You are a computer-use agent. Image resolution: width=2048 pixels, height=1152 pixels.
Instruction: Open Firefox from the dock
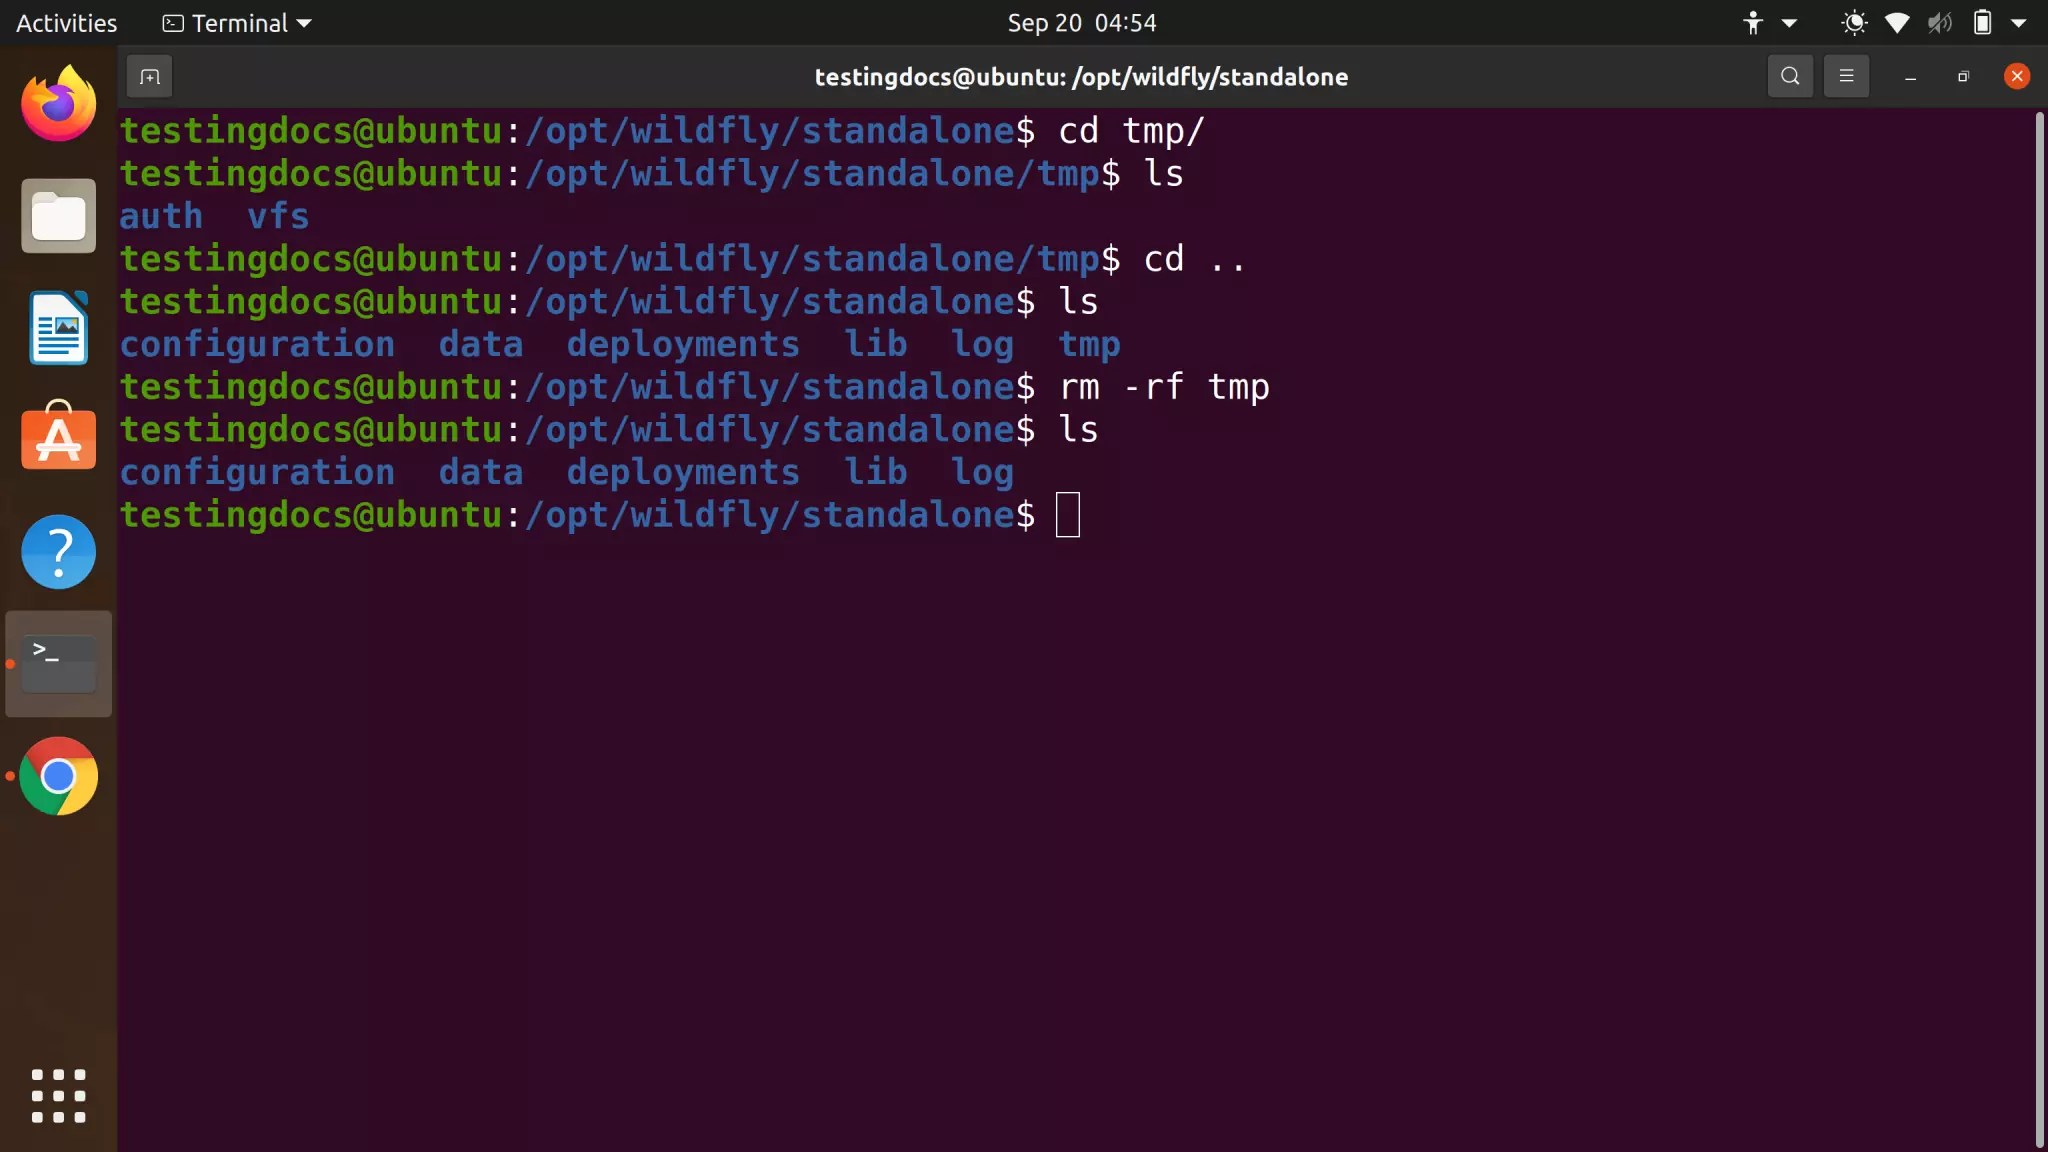57,101
